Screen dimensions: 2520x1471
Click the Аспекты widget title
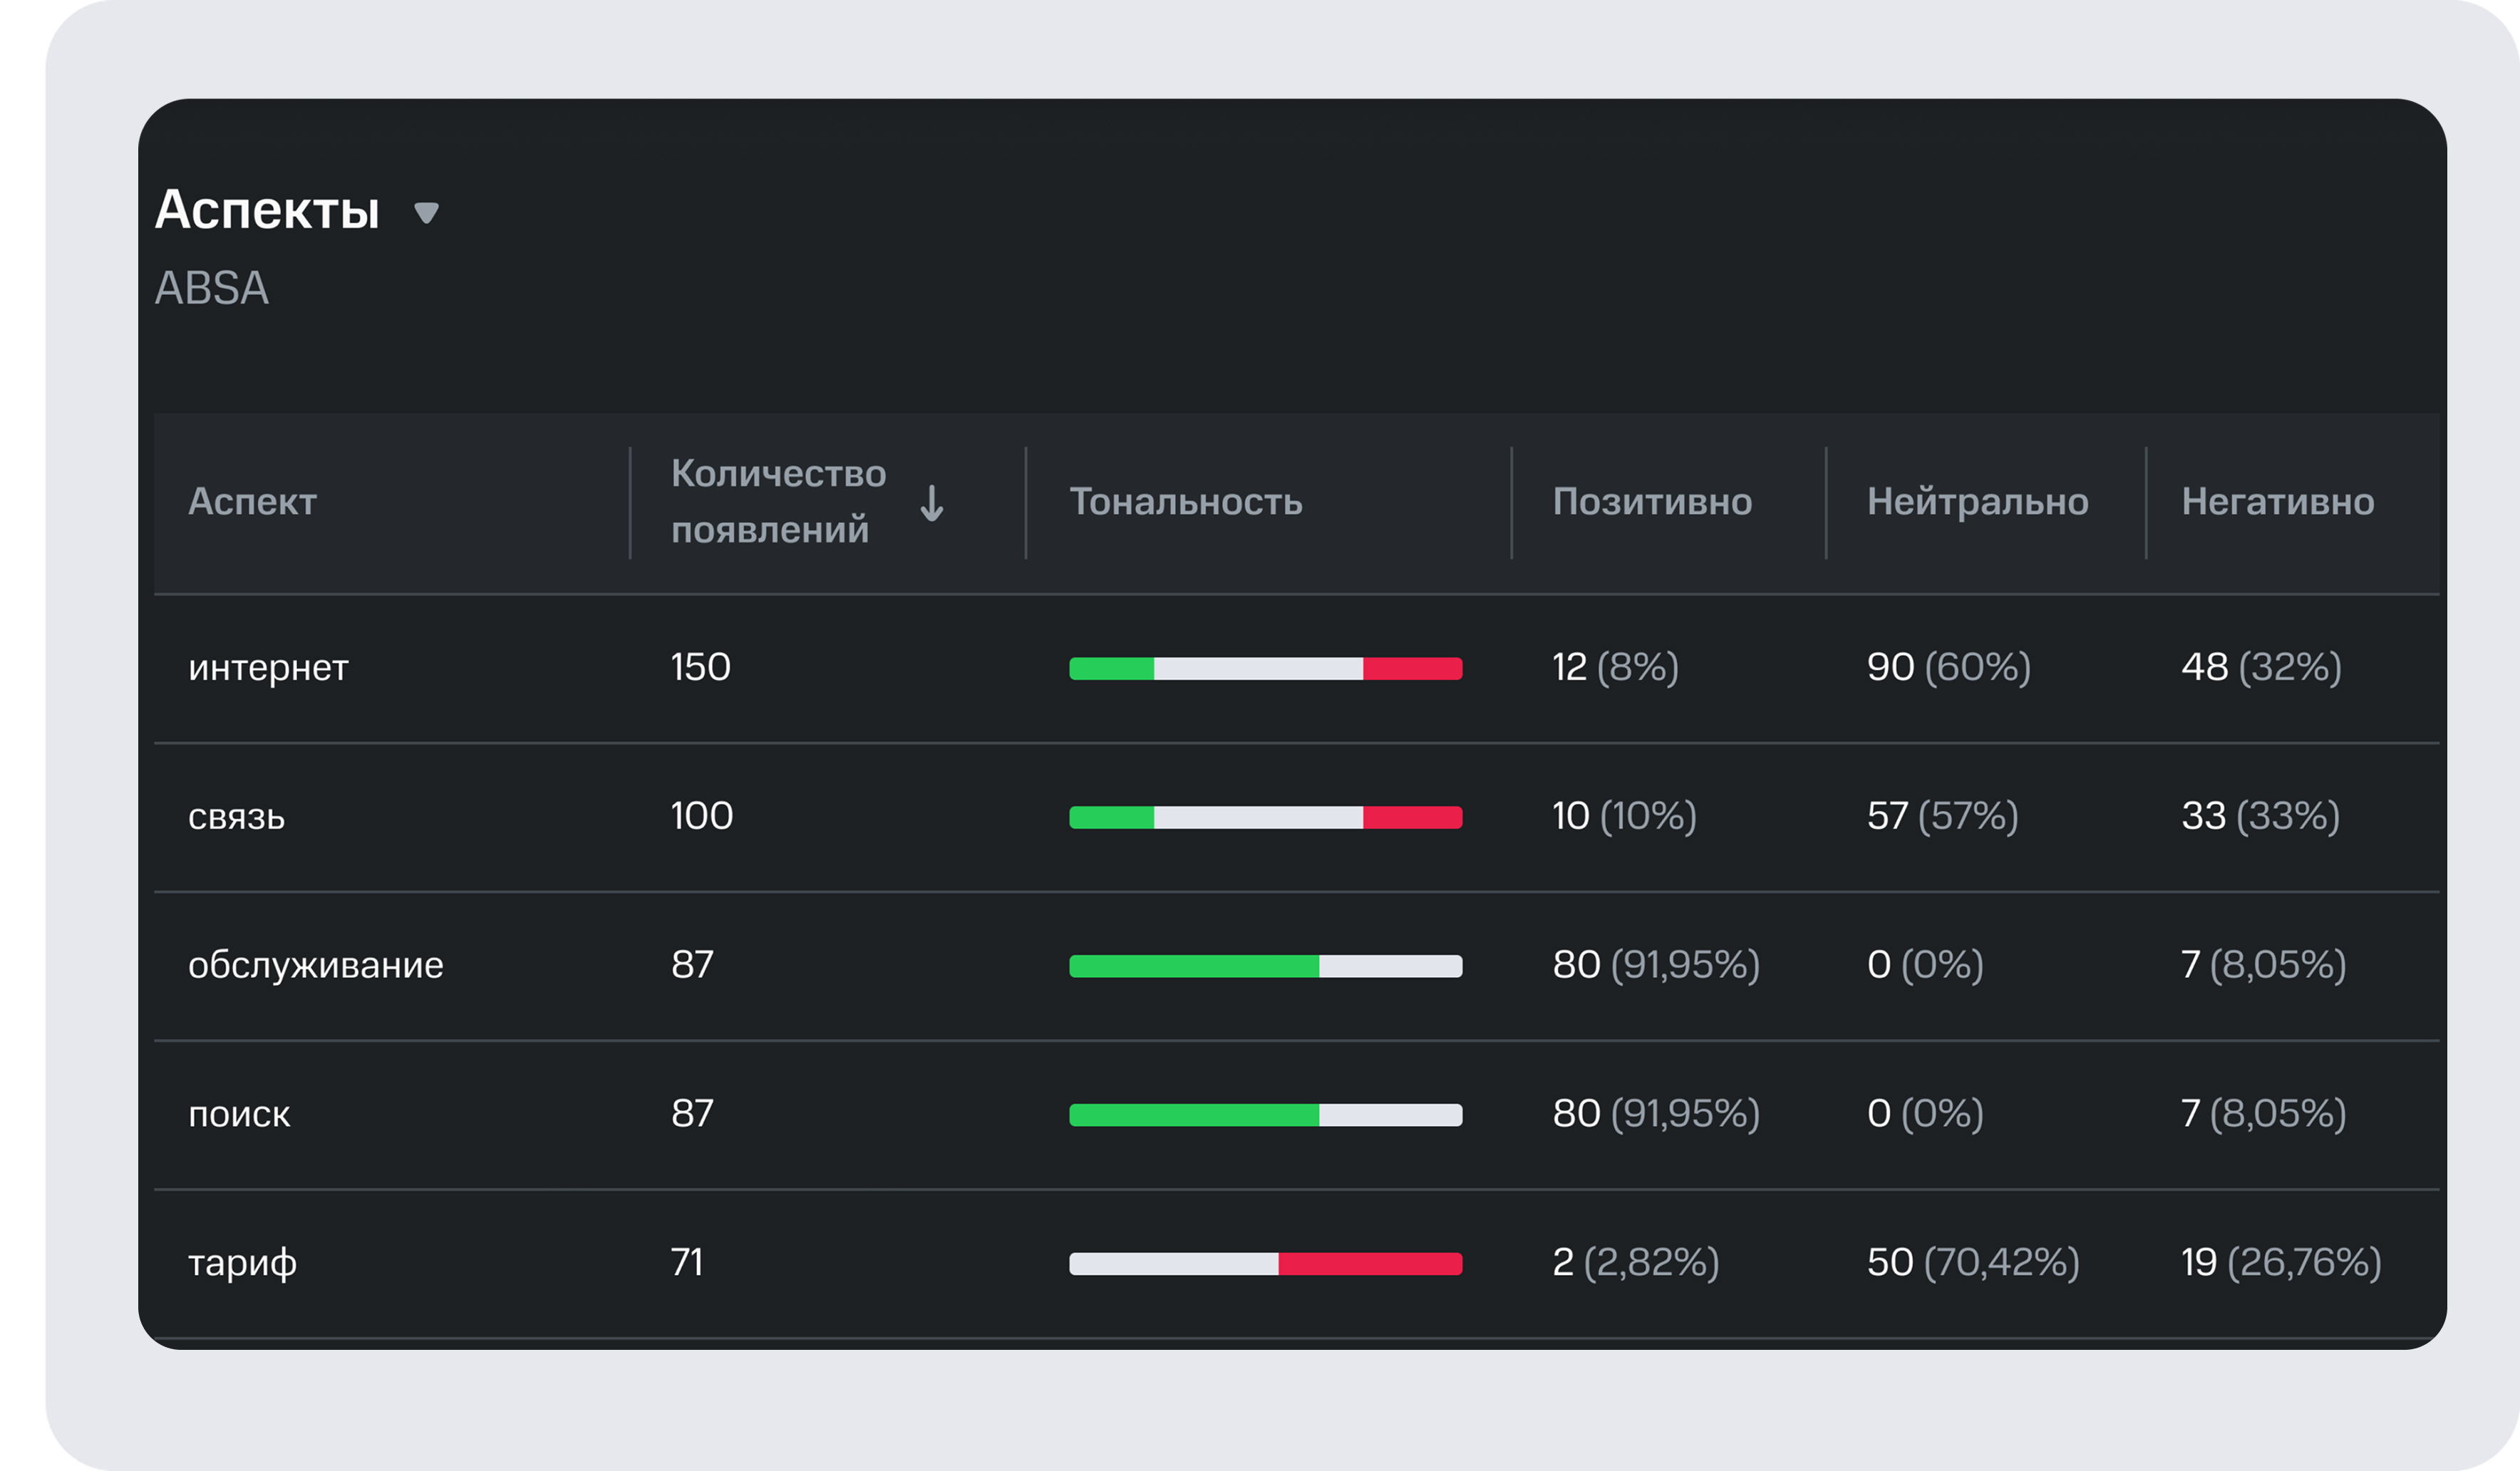pos(267,210)
